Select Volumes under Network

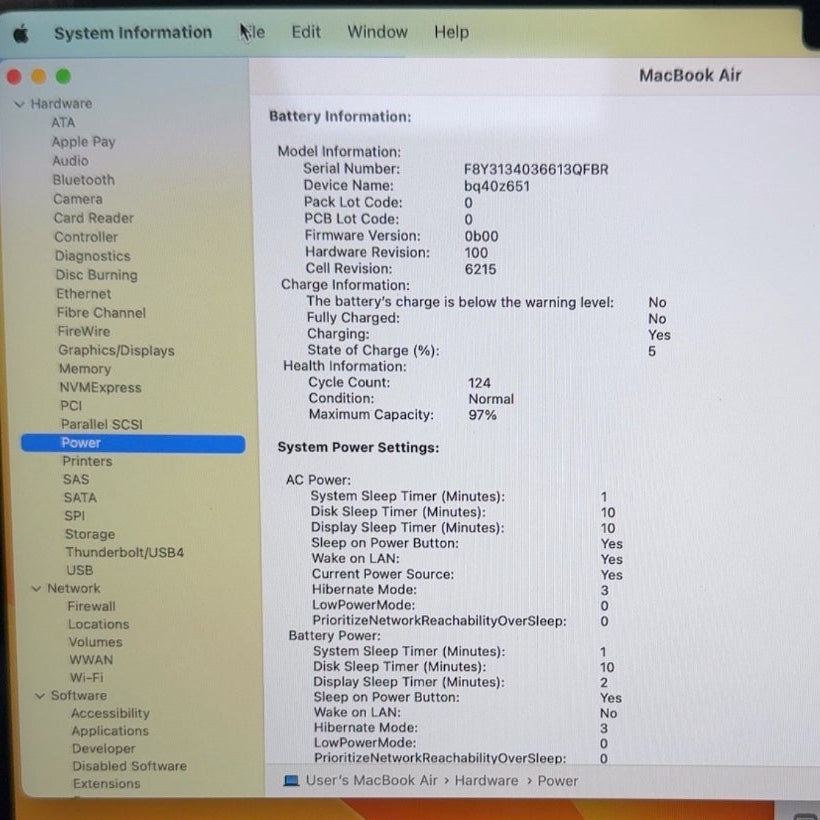[x=95, y=643]
